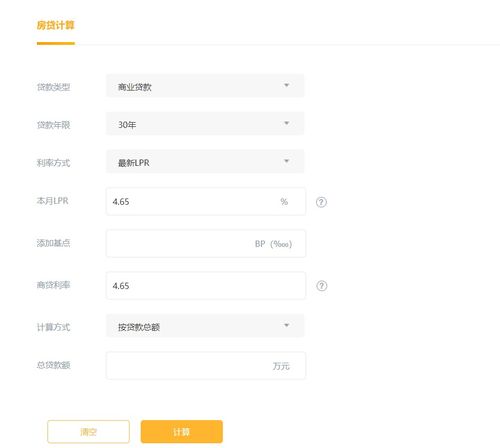This screenshot has width=500, height=448.
Task: Click the 总贷款额 field label
Action: pos(53,365)
